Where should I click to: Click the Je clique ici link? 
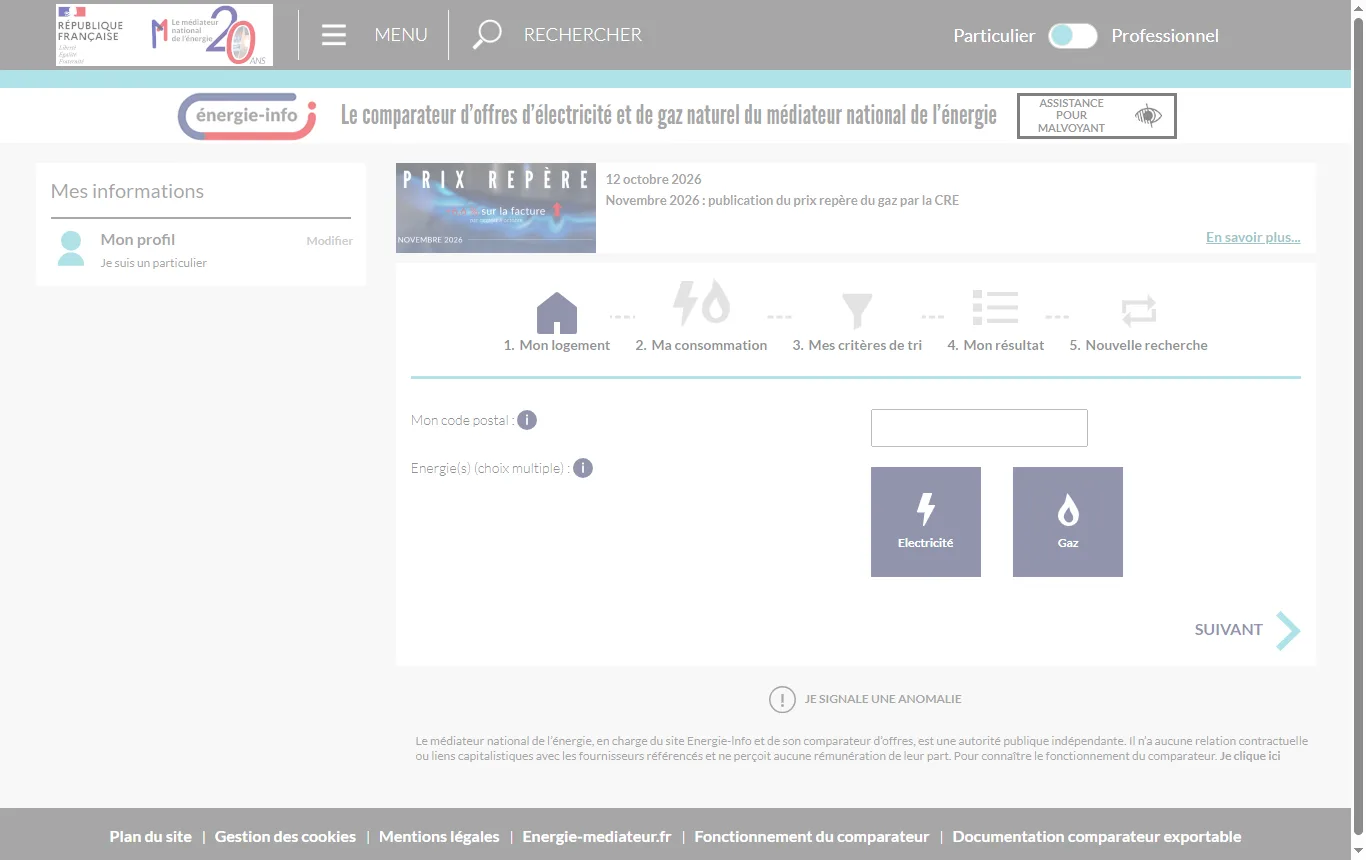[1250, 756]
